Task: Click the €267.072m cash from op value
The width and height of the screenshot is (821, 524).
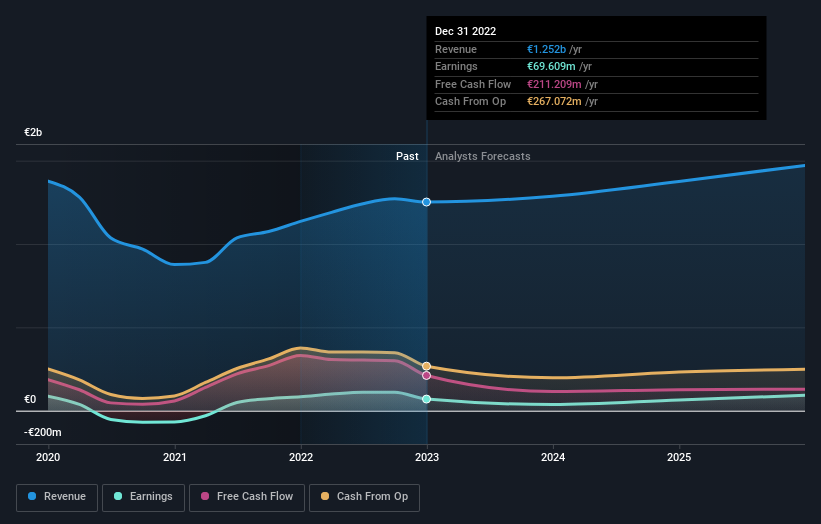Action: pyautogui.click(x=554, y=102)
